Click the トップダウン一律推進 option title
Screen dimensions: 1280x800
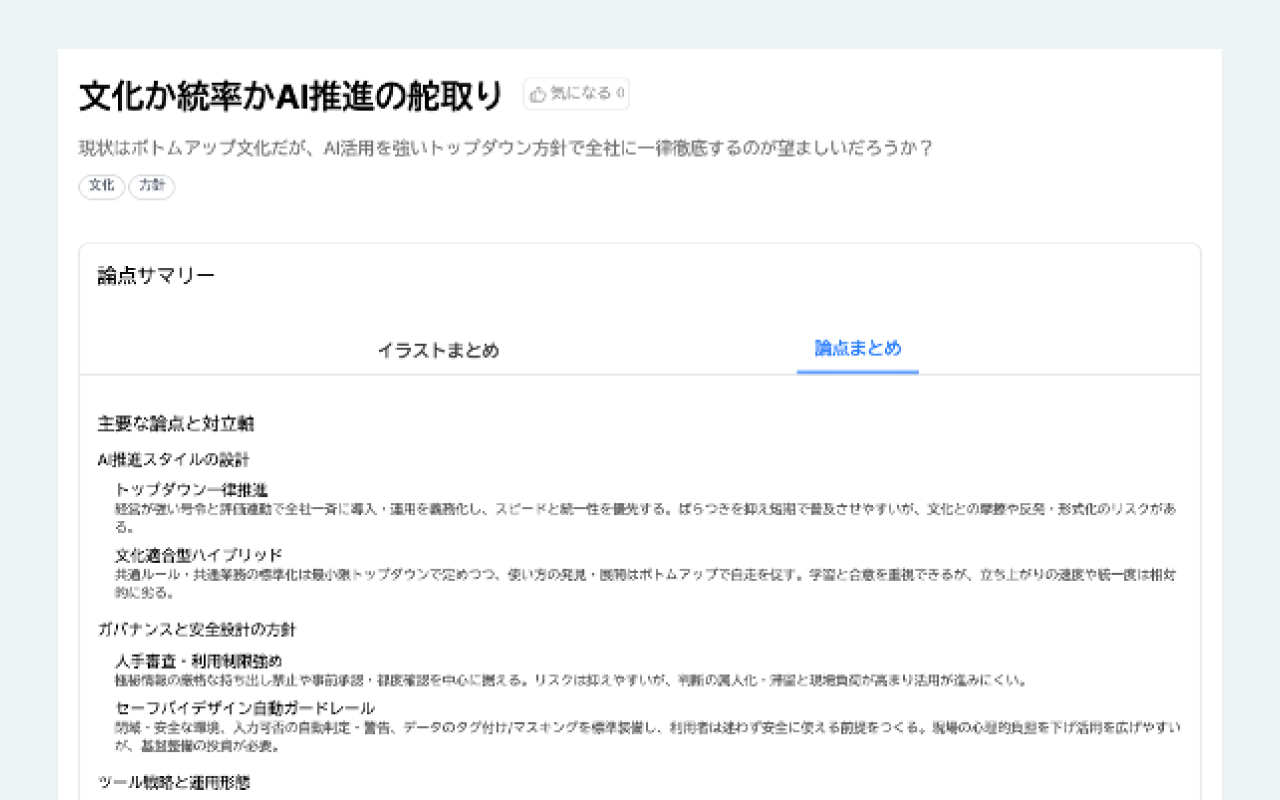point(192,490)
